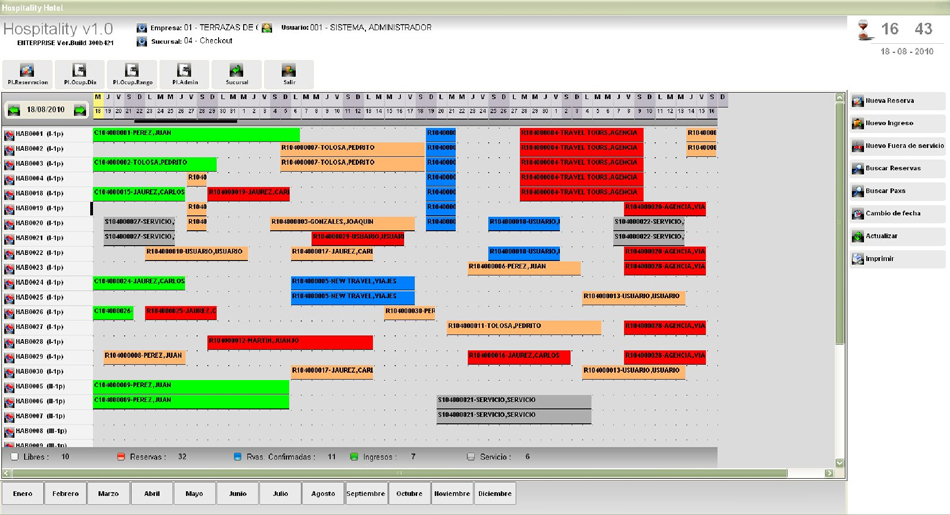Click the Sucursal toolbar icon
The width and height of the screenshot is (950, 515).
pyautogui.click(x=237, y=75)
